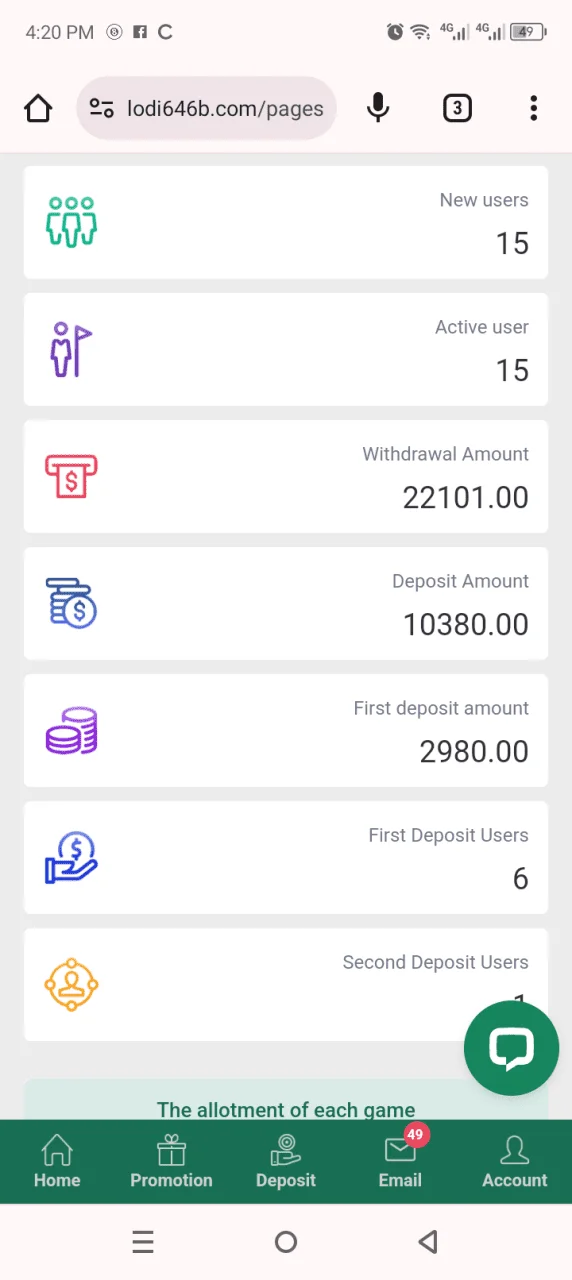
Task: Tap the Deposit Amount coins icon
Action: coord(71,603)
